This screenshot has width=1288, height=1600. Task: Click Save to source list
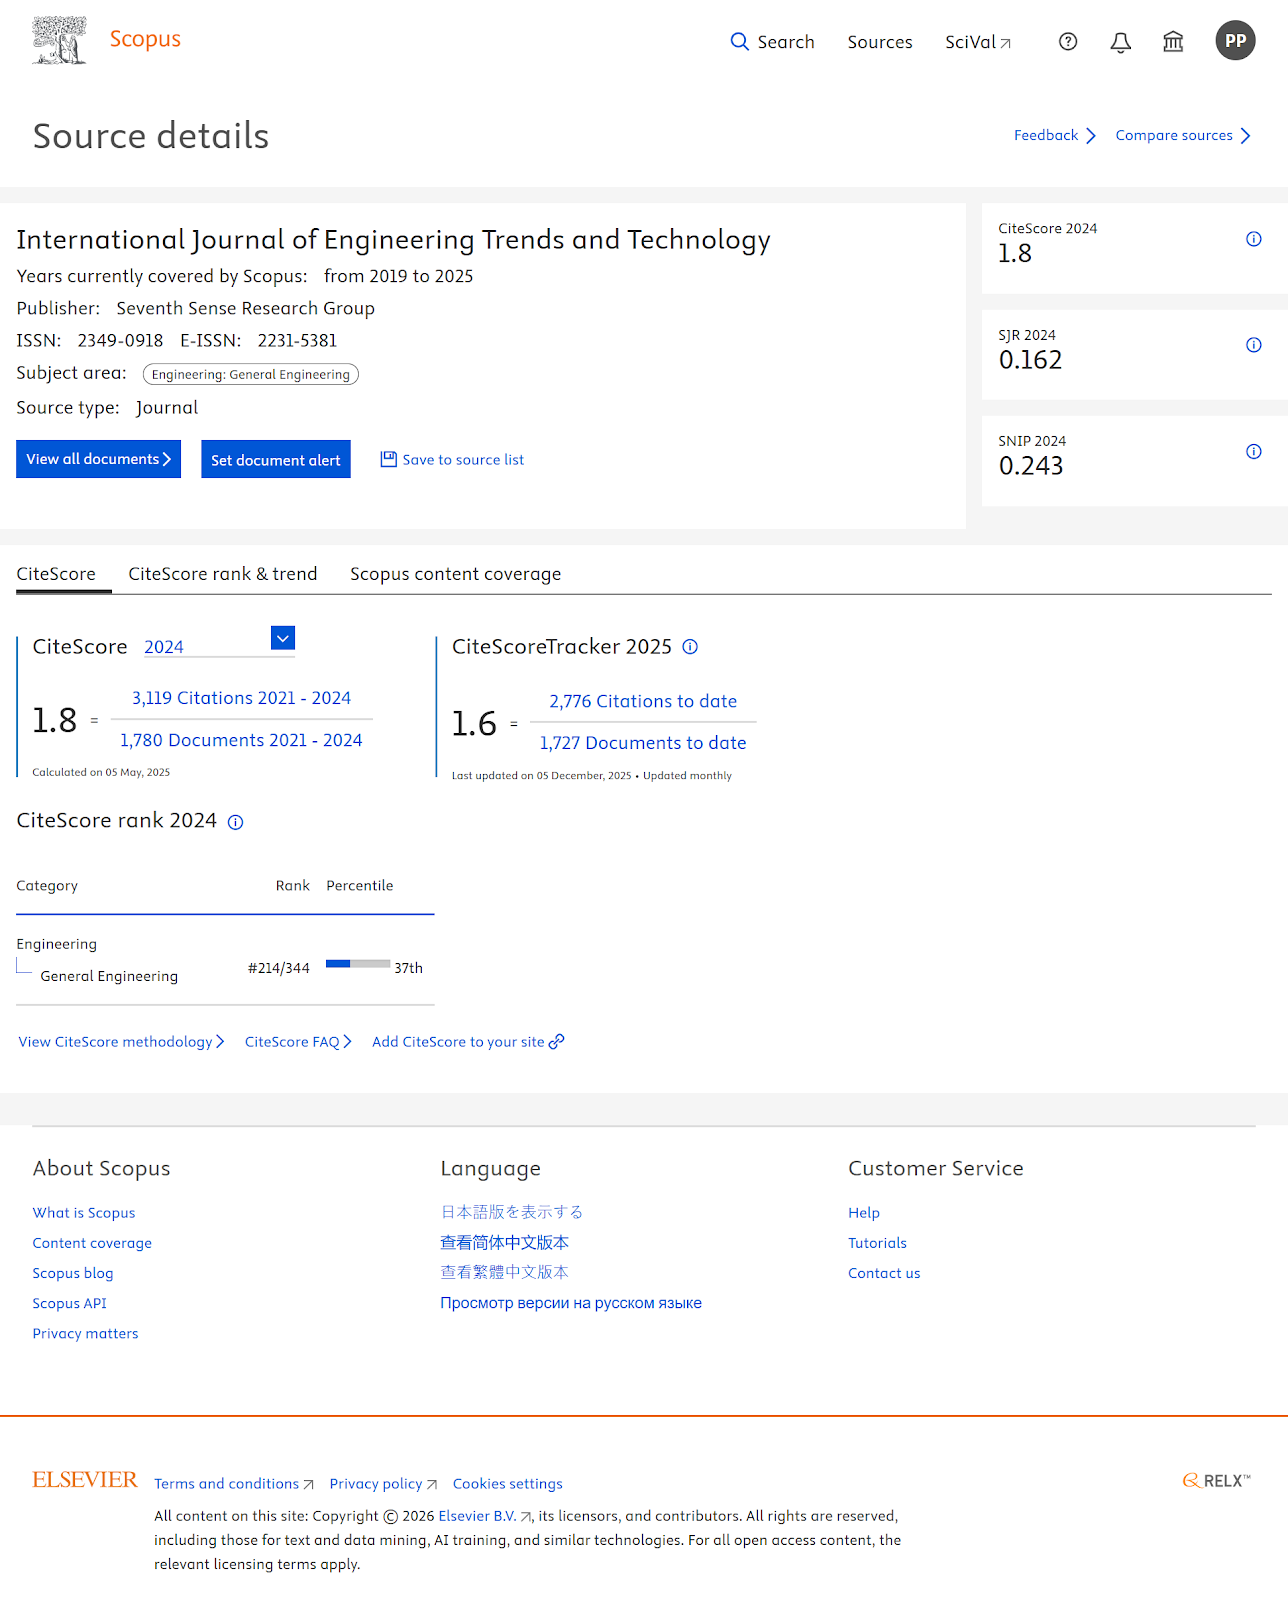click(452, 460)
